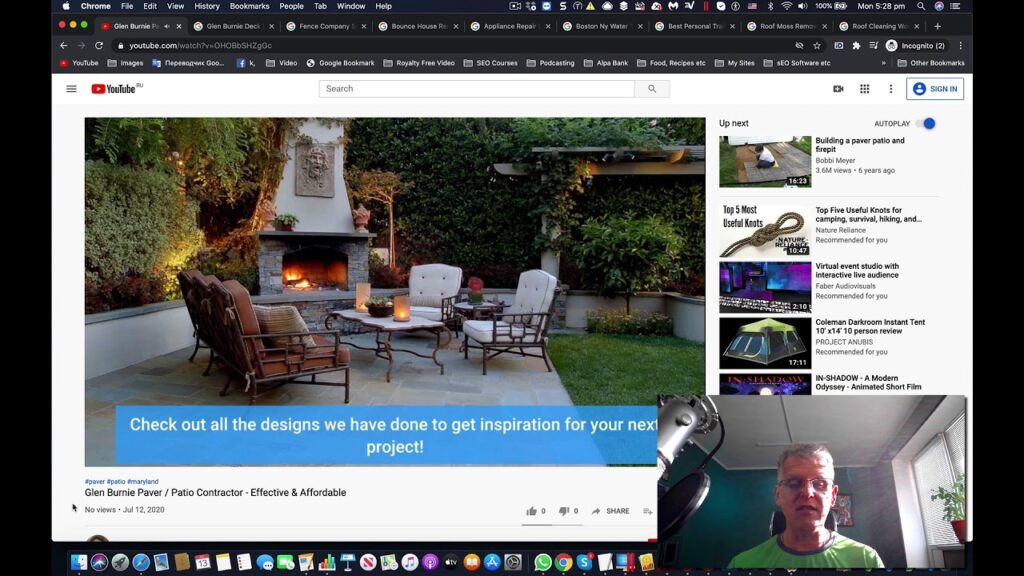Save video to playlist icon
Viewport: 1024px width, 576px height.
click(x=647, y=511)
